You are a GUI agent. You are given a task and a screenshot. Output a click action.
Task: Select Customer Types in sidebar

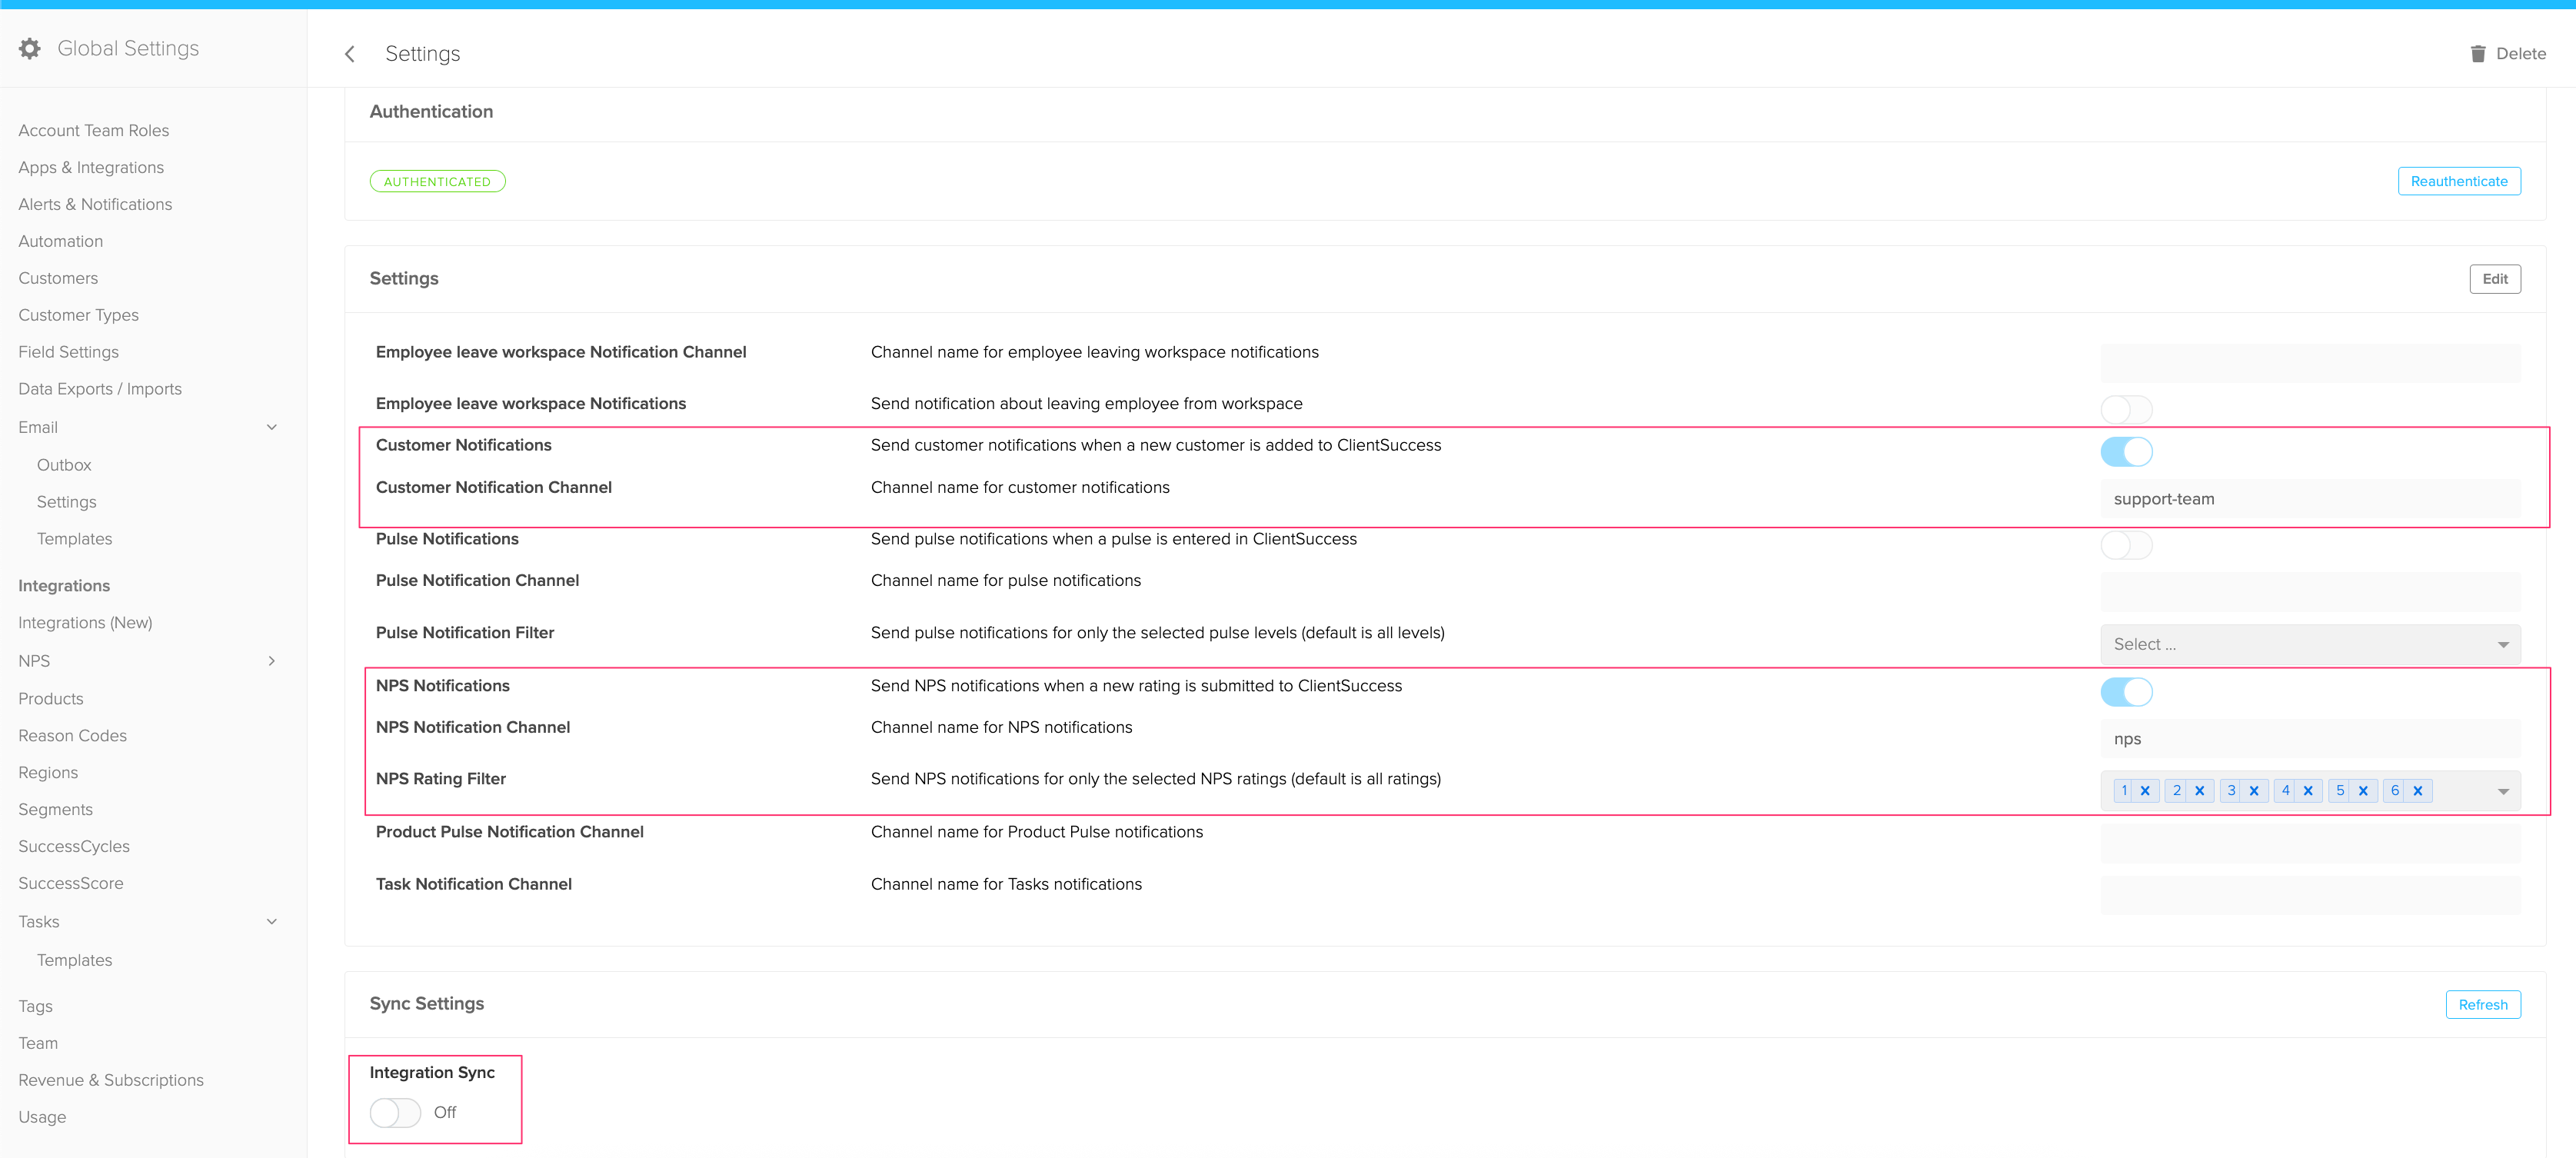click(79, 316)
